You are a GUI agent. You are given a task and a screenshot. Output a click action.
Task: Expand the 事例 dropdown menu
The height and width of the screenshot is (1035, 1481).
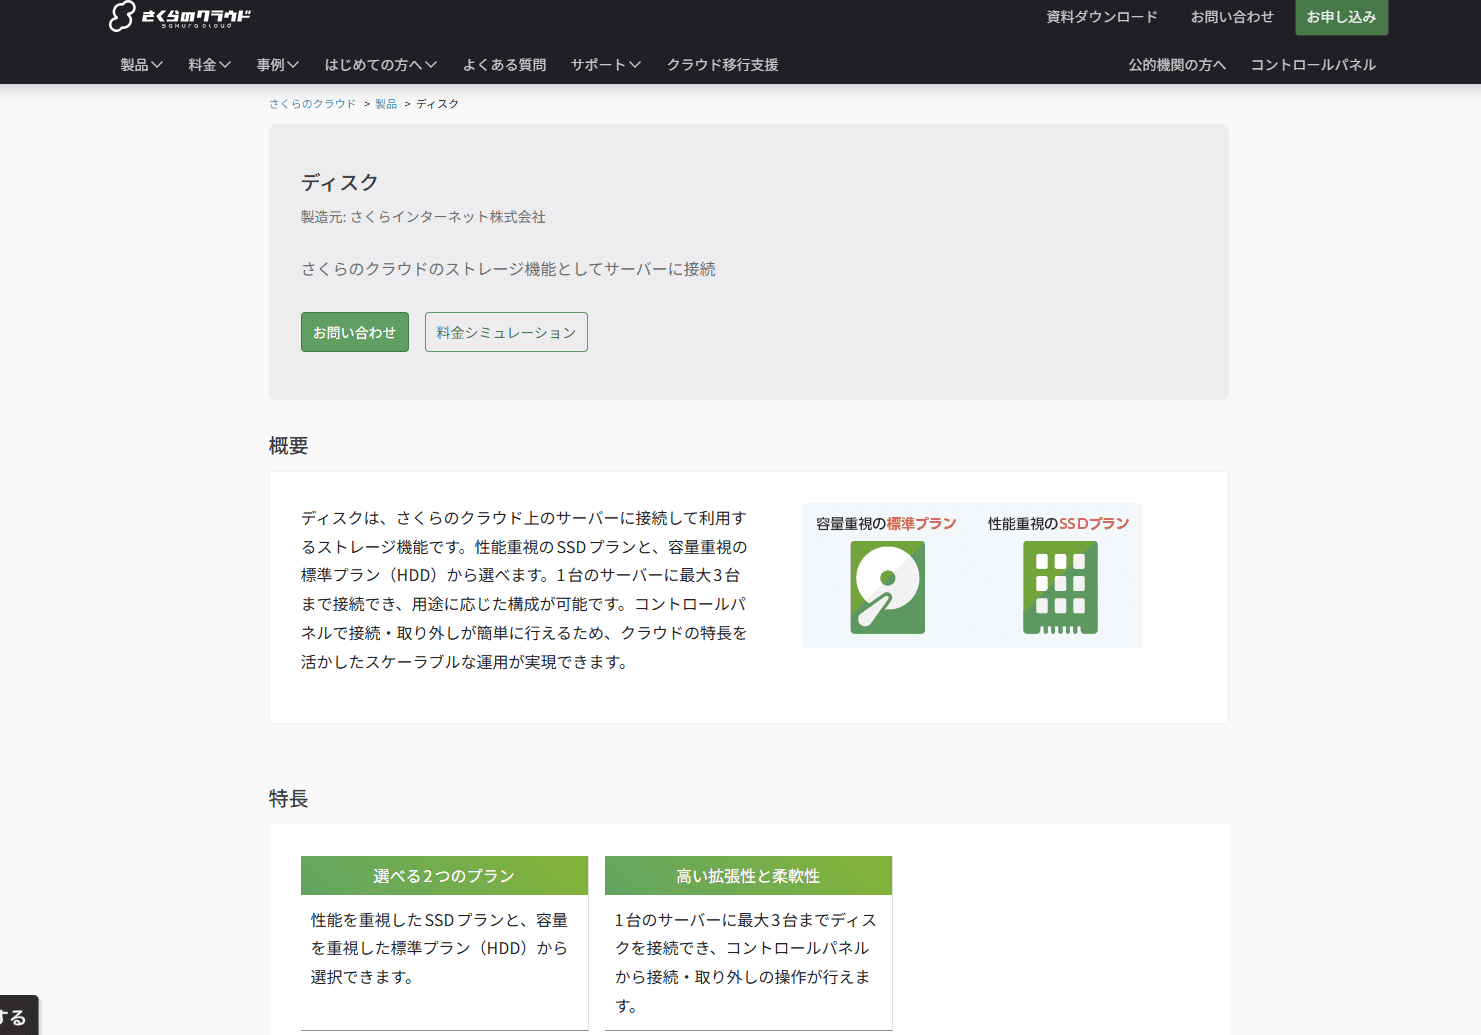[x=277, y=64]
